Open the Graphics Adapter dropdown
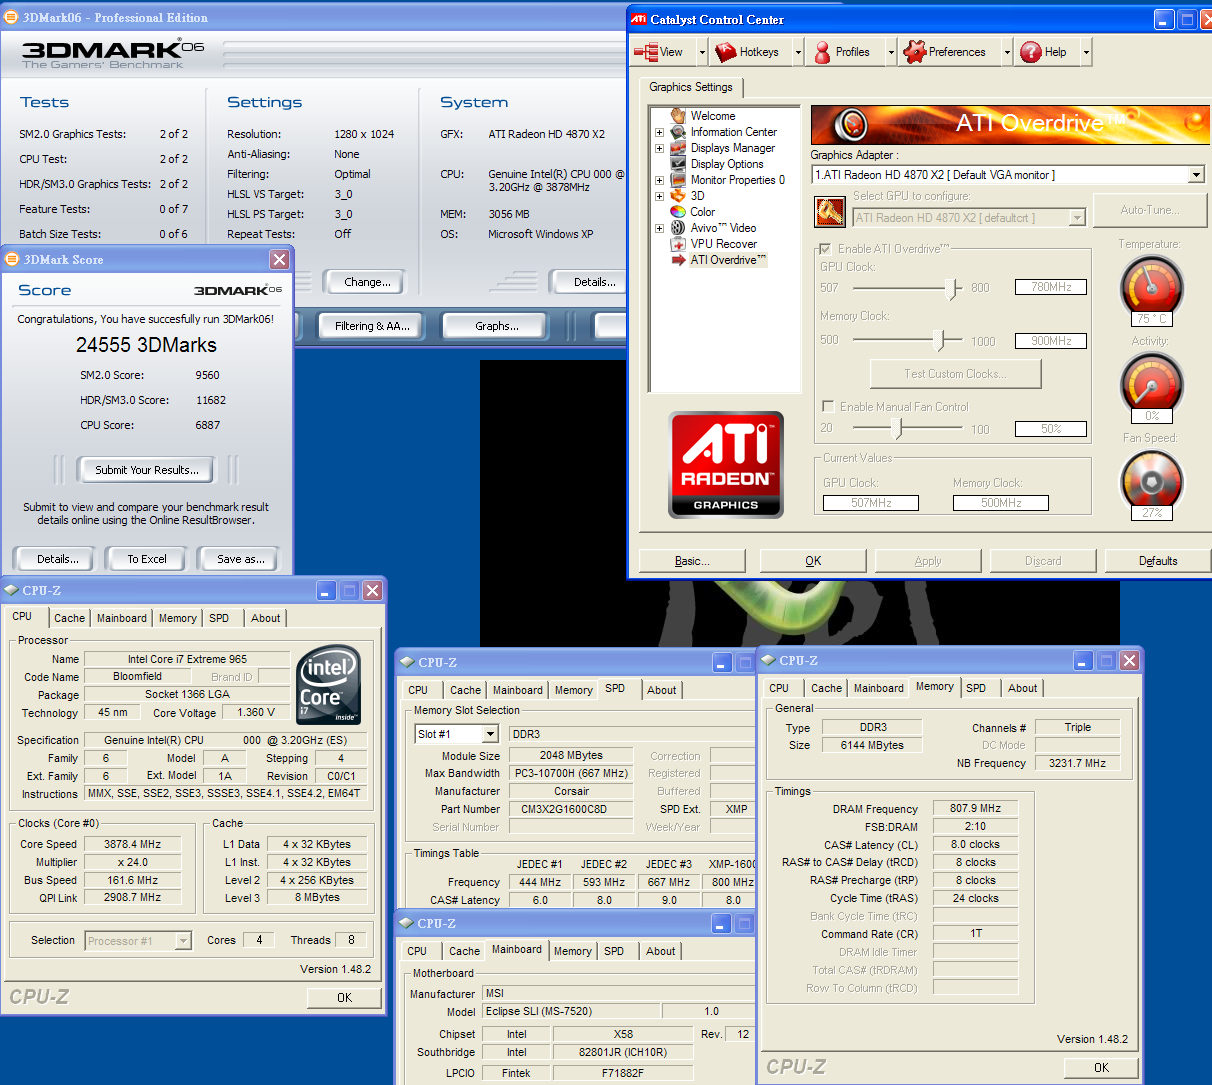The image size is (1212, 1085). [1196, 175]
